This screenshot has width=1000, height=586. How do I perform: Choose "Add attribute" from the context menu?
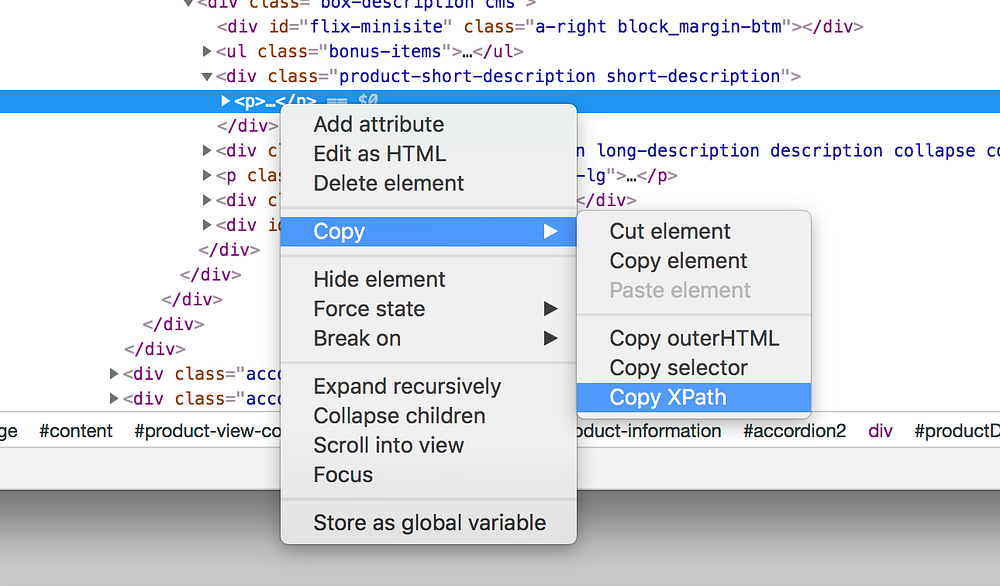pyautogui.click(x=378, y=124)
